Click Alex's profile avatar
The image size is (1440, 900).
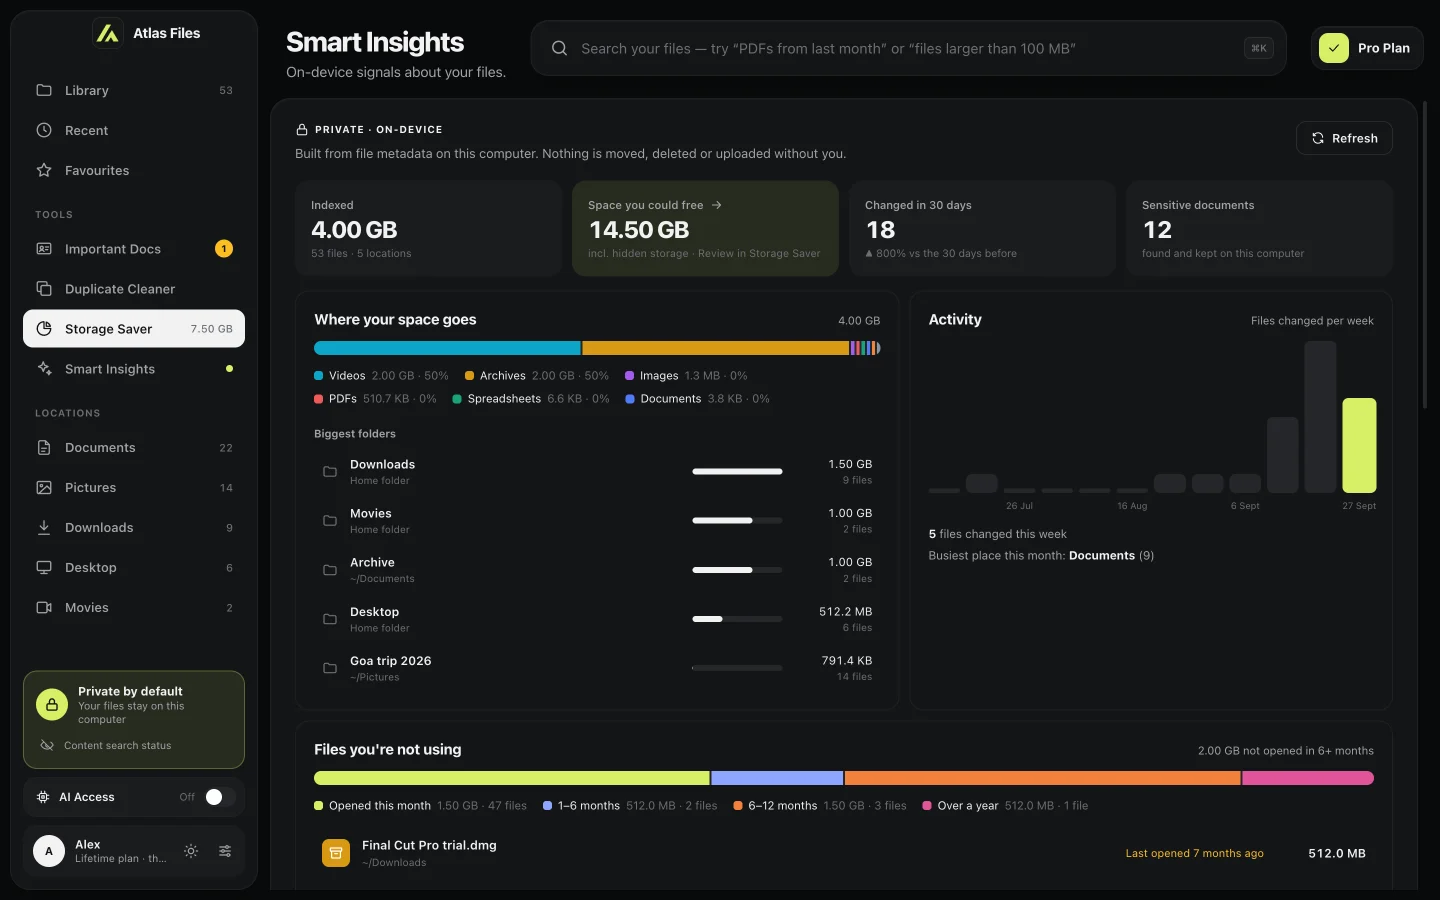49,851
